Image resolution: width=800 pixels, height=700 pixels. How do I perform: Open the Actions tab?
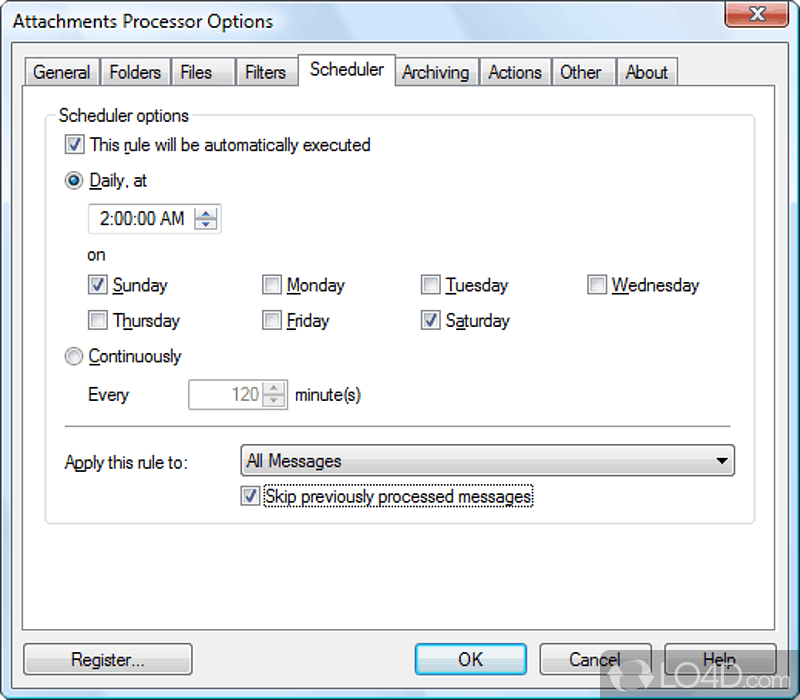[514, 72]
